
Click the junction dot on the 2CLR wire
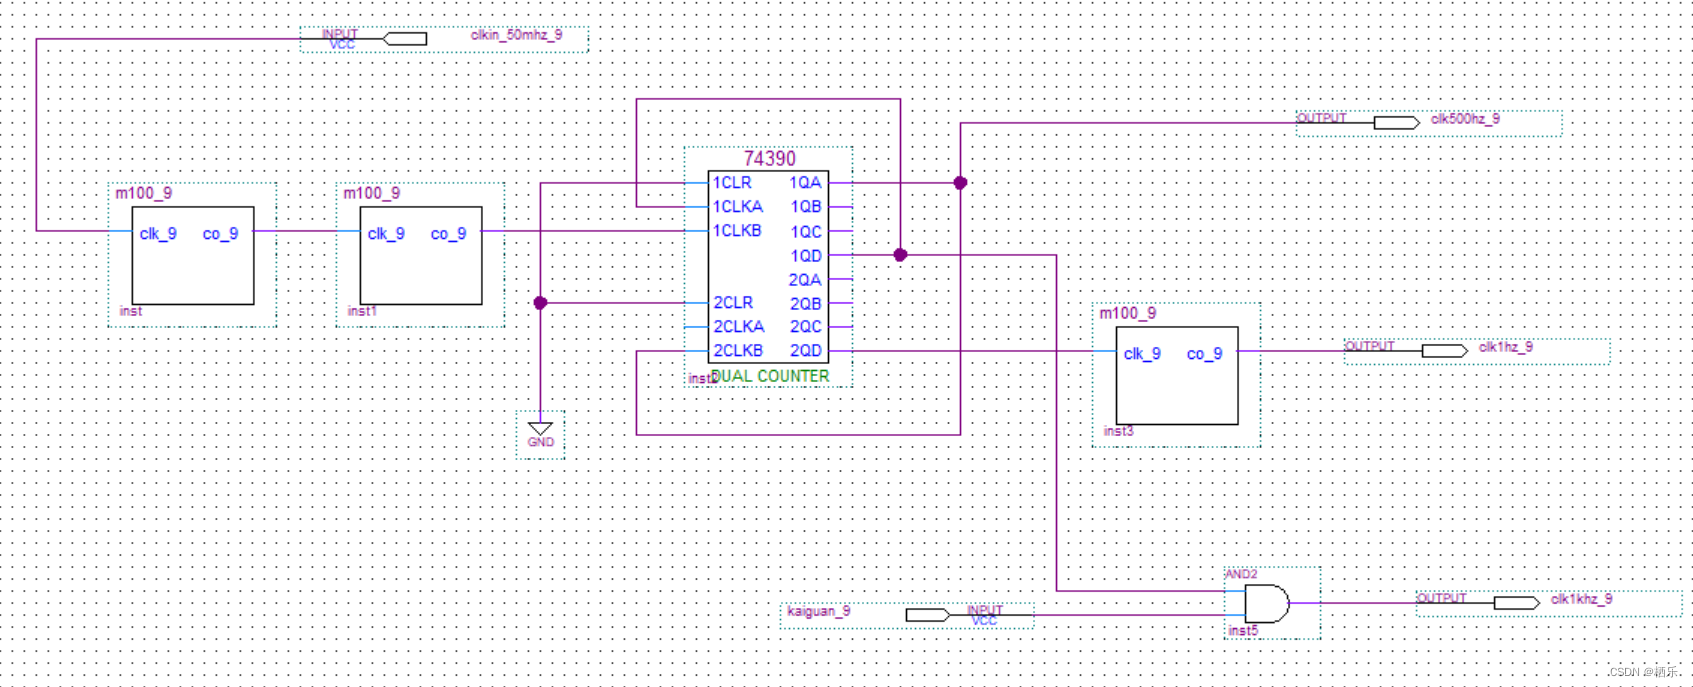click(540, 303)
